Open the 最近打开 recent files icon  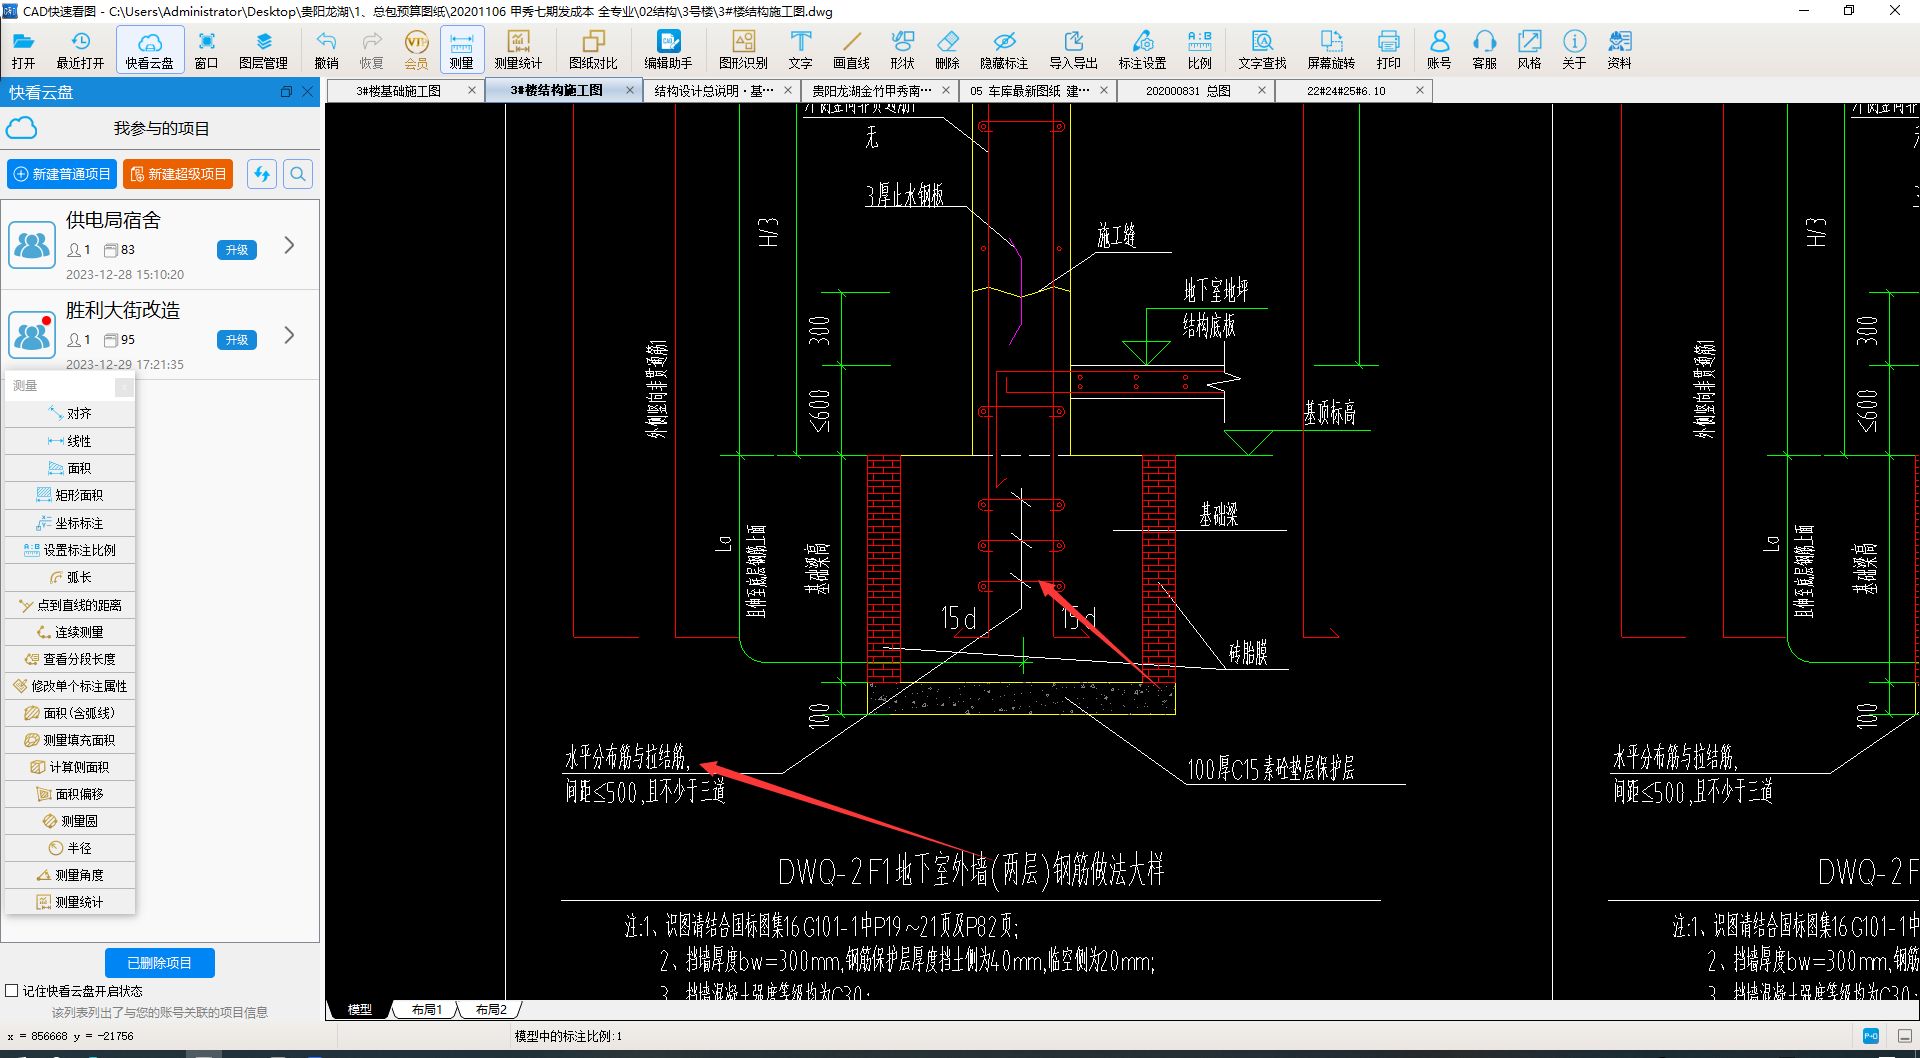[x=80, y=49]
